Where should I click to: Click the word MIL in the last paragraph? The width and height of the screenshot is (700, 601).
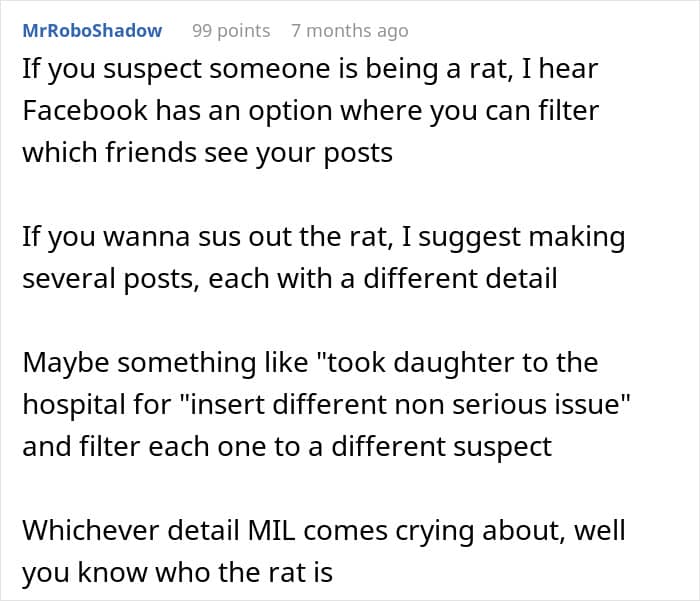click(x=270, y=529)
